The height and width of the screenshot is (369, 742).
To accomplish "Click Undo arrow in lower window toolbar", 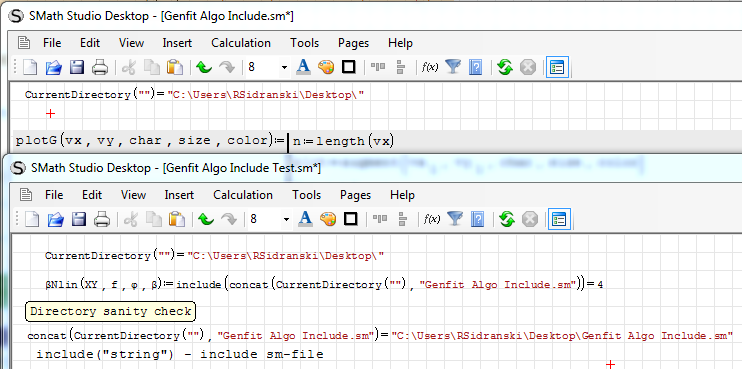I will (205, 220).
